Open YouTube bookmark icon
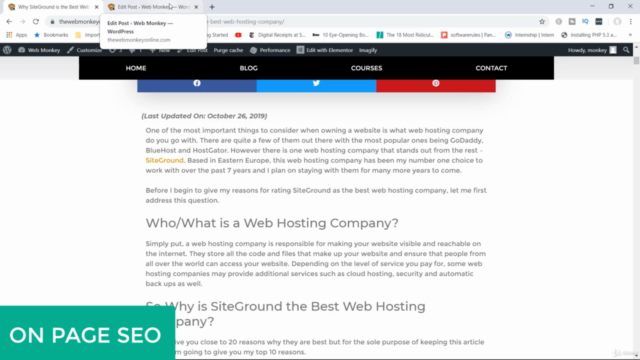Screen dimensions: 640x360 [238, 35]
